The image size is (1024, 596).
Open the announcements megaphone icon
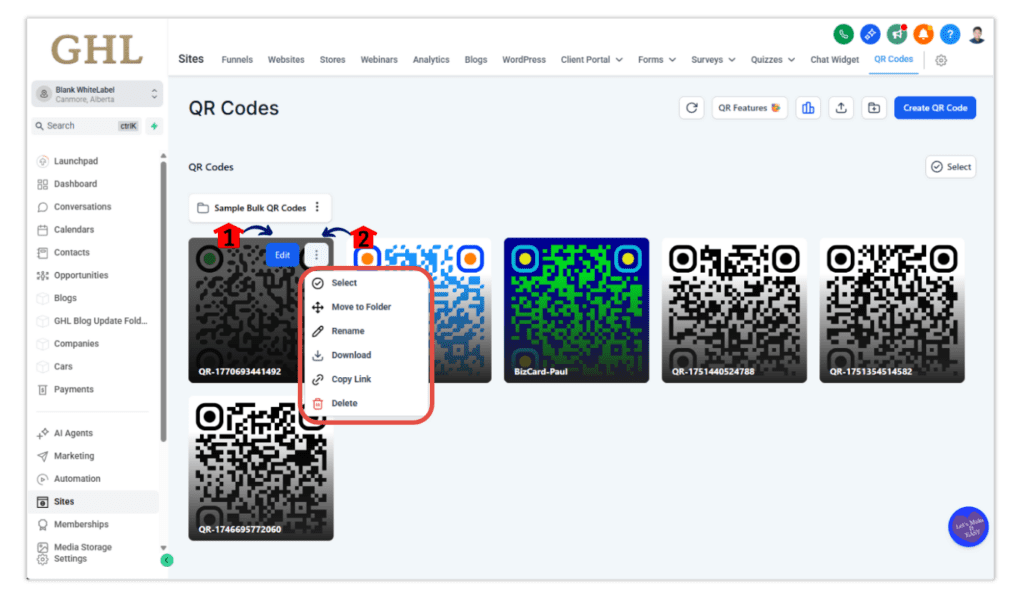click(x=896, y=33)
